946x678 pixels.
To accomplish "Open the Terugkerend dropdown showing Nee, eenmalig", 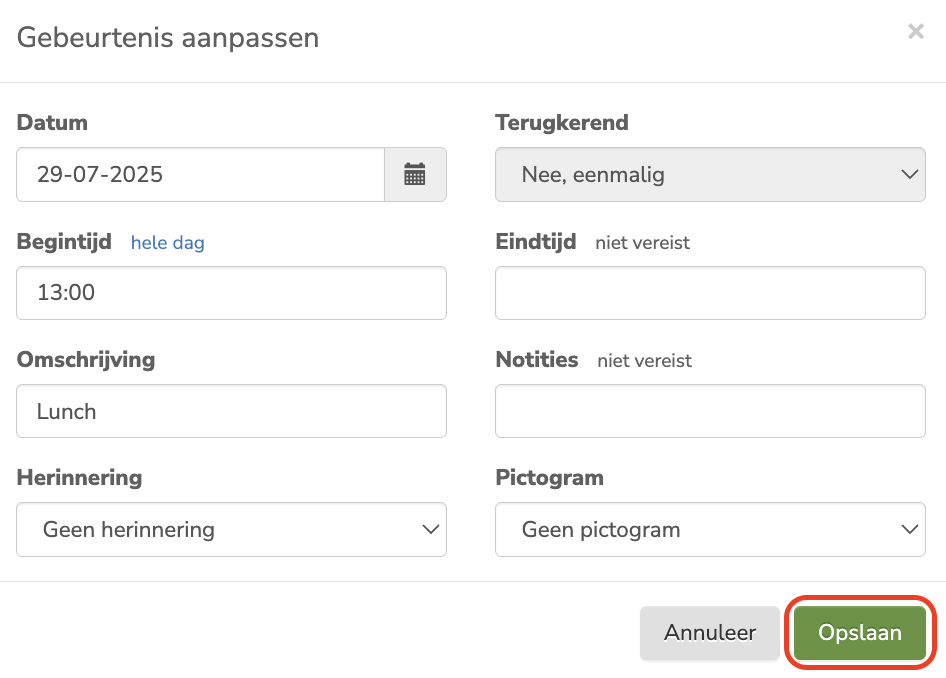I will (700, 174).
